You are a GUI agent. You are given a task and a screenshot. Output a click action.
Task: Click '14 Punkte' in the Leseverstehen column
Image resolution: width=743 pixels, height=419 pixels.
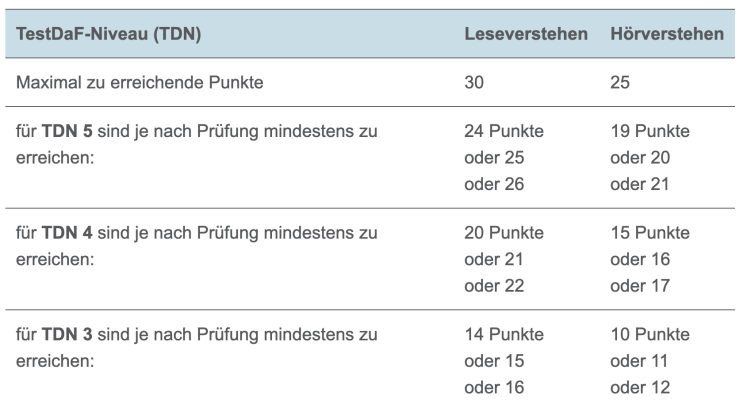pos(504,335)
